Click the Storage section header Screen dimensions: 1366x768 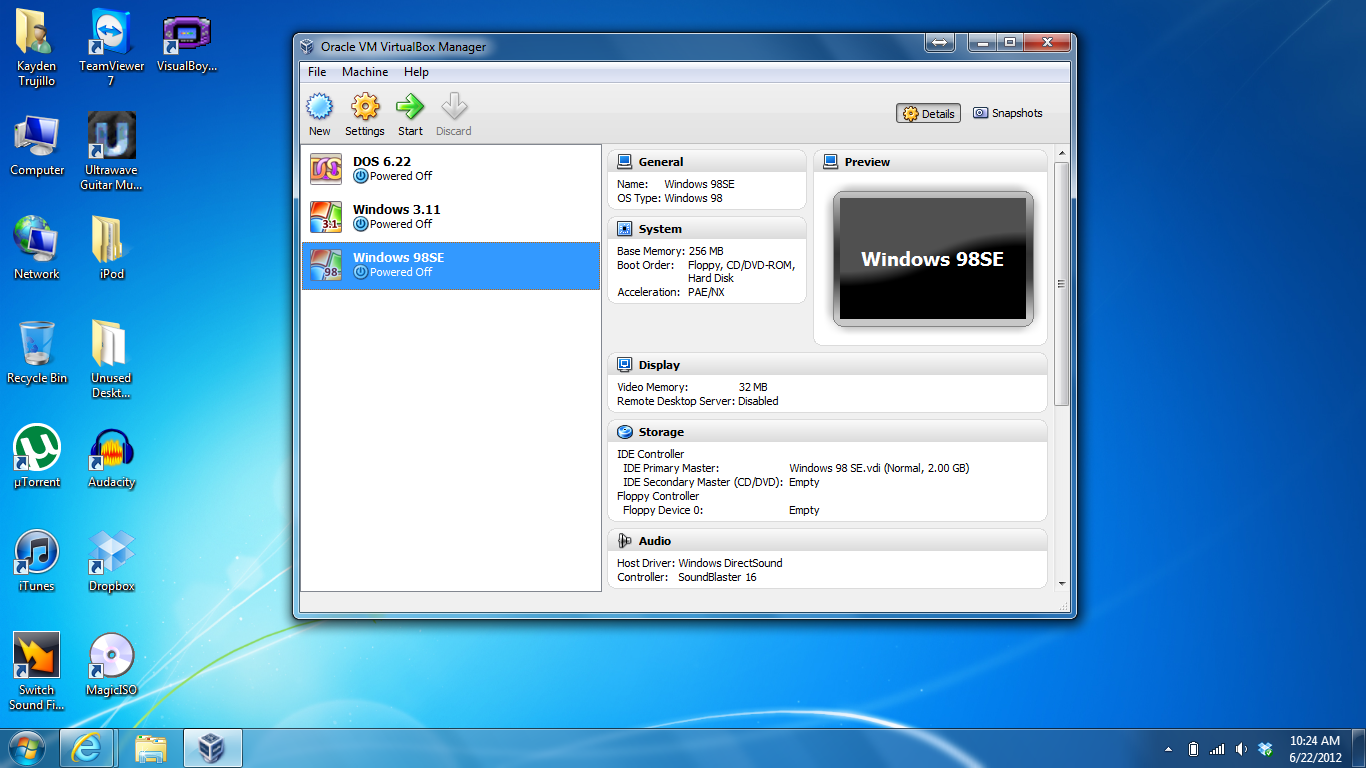tap(827, 432)
